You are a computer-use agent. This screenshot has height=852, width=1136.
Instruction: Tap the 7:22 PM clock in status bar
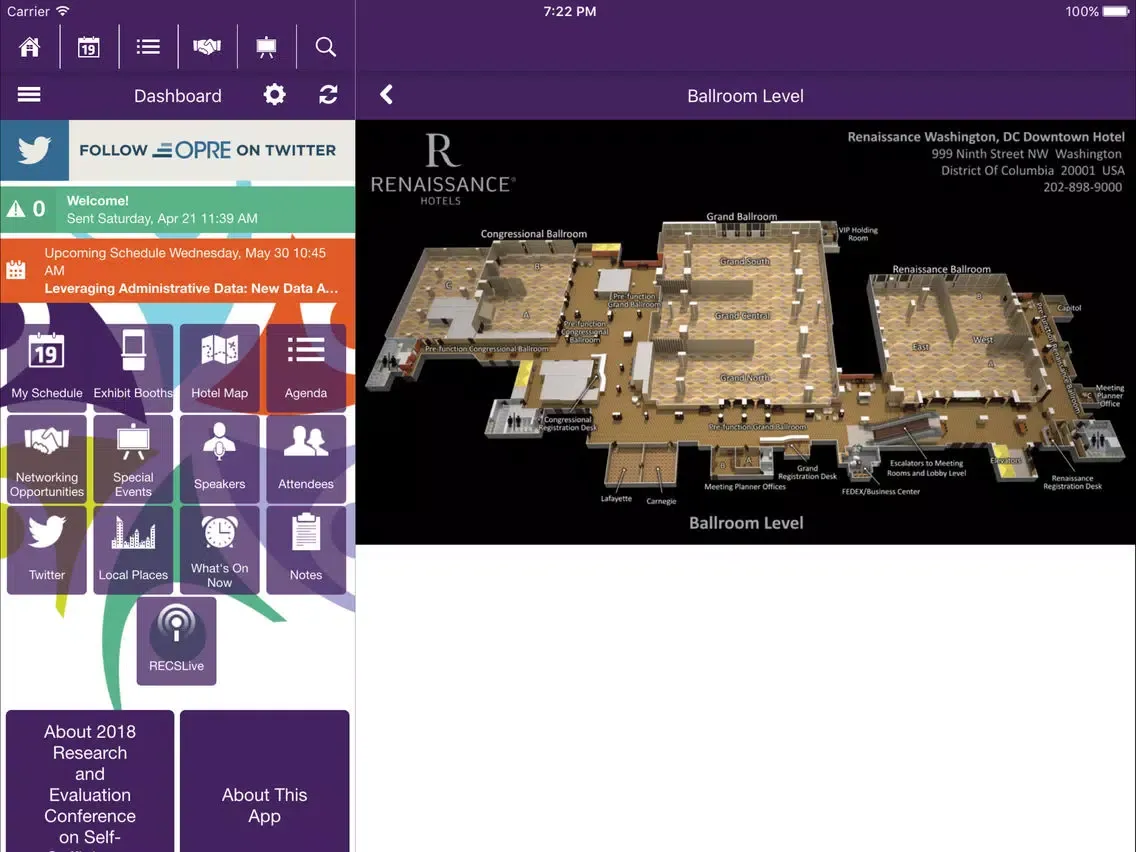point(570,12)
